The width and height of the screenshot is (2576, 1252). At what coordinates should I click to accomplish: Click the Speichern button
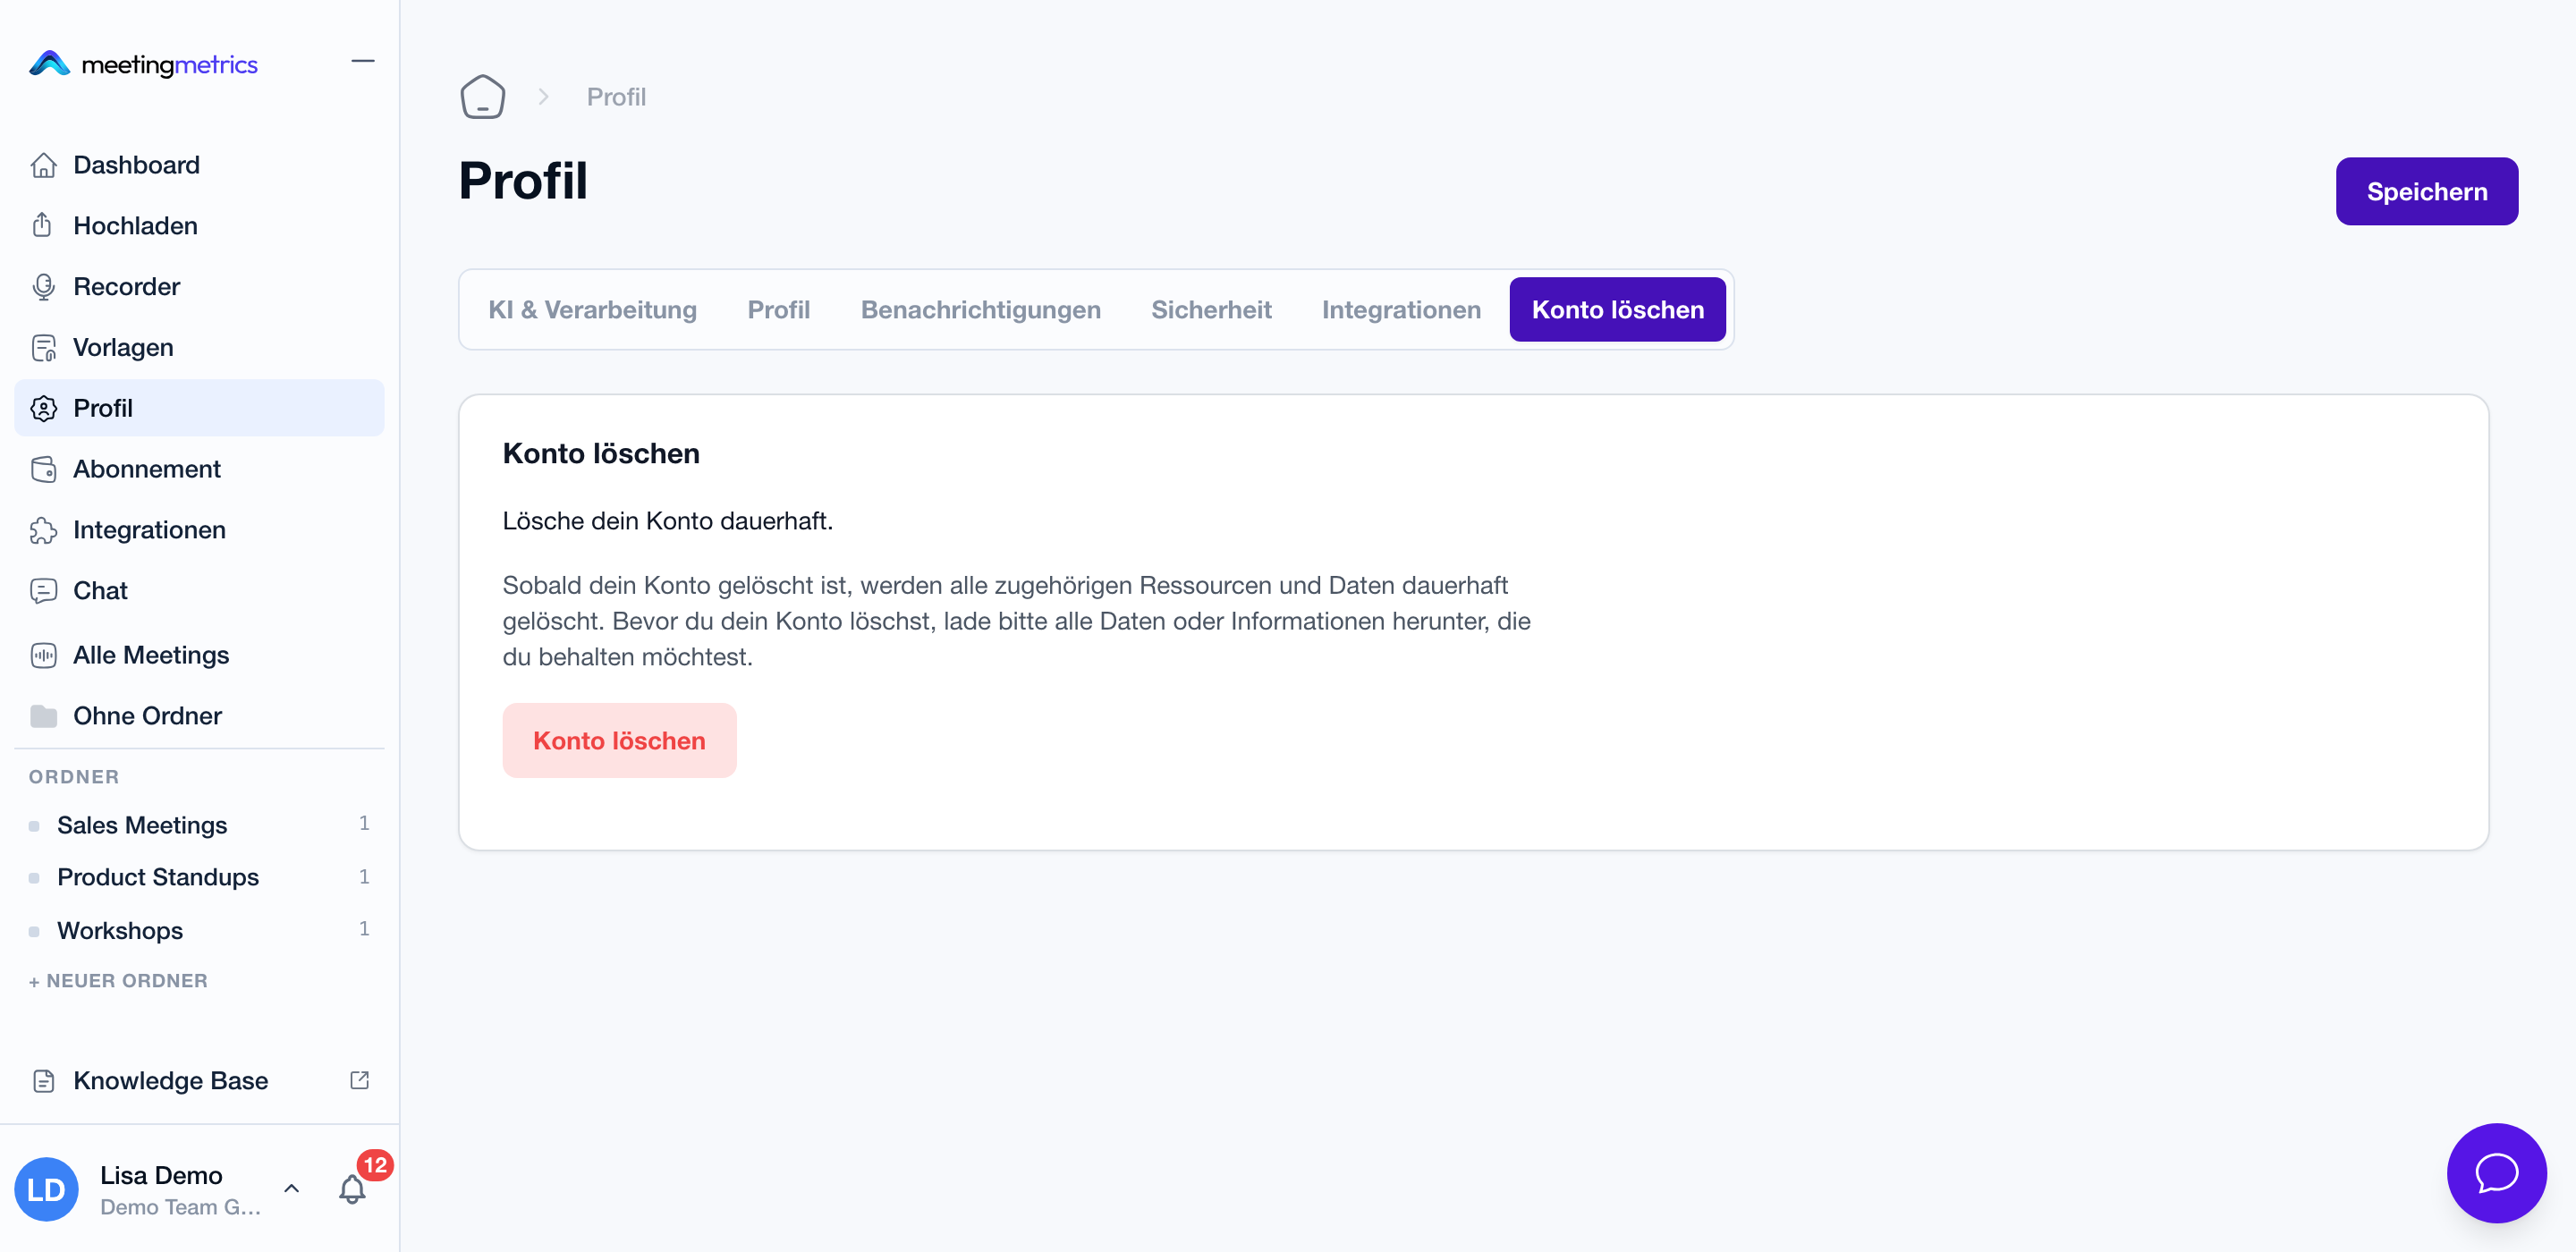click(2426, 191)
